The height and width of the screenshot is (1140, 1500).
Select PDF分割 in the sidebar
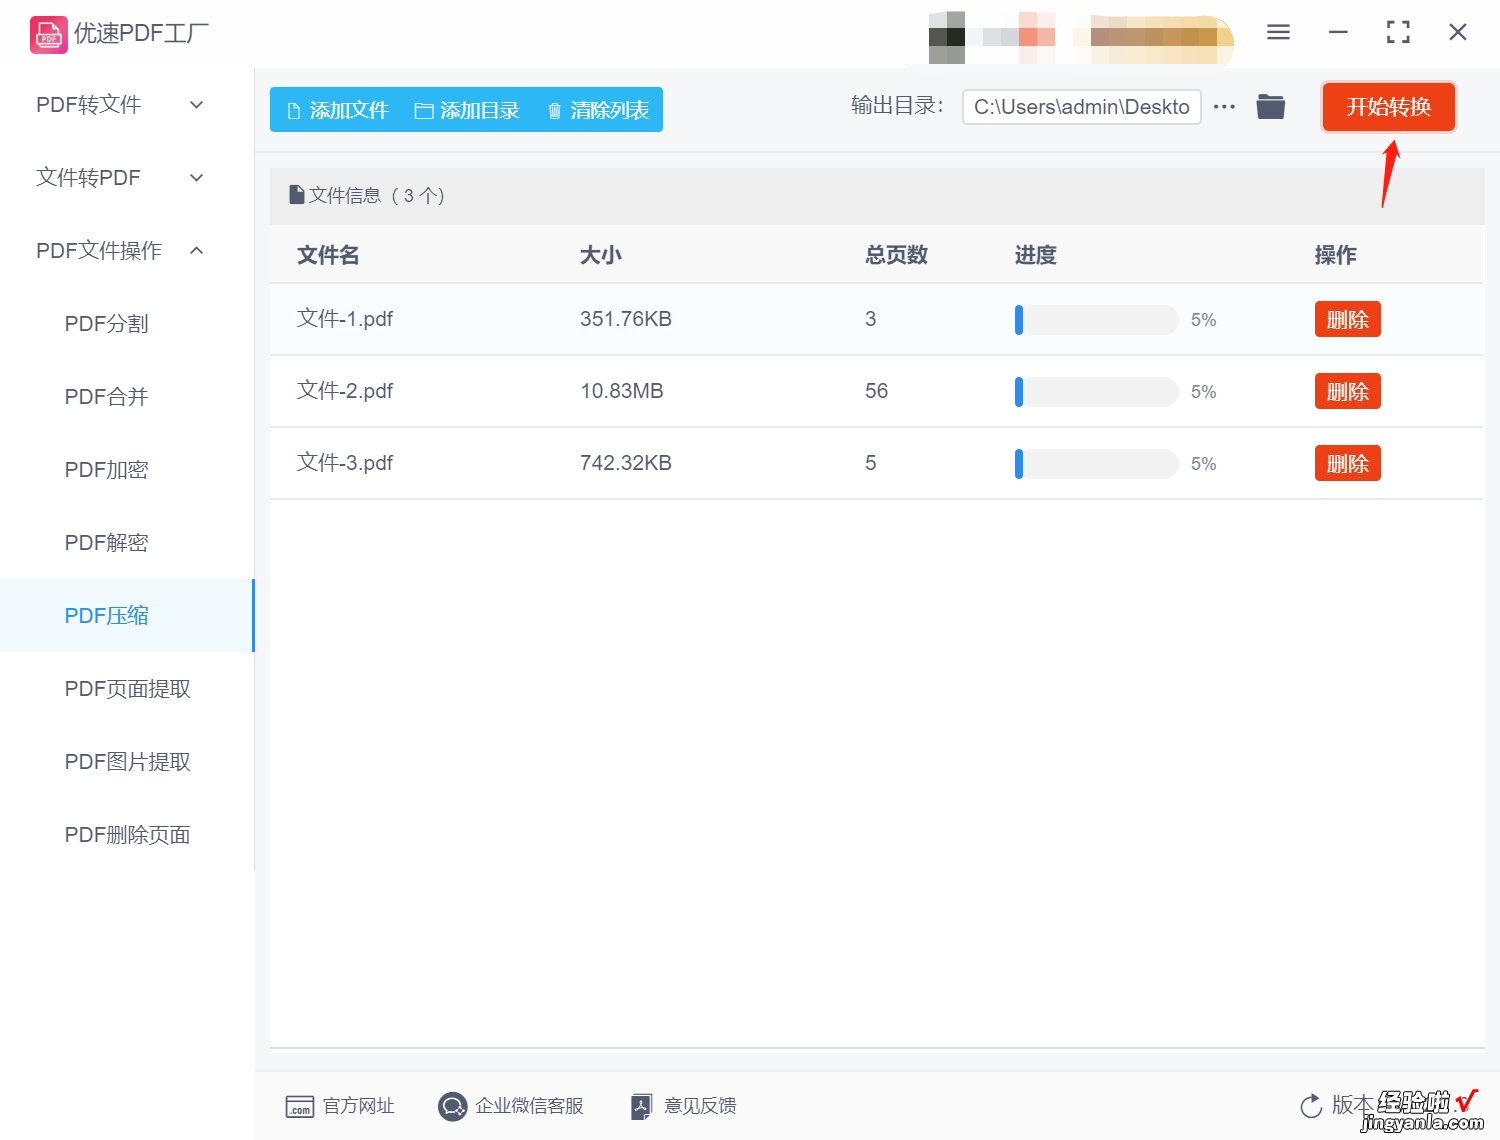127,324
